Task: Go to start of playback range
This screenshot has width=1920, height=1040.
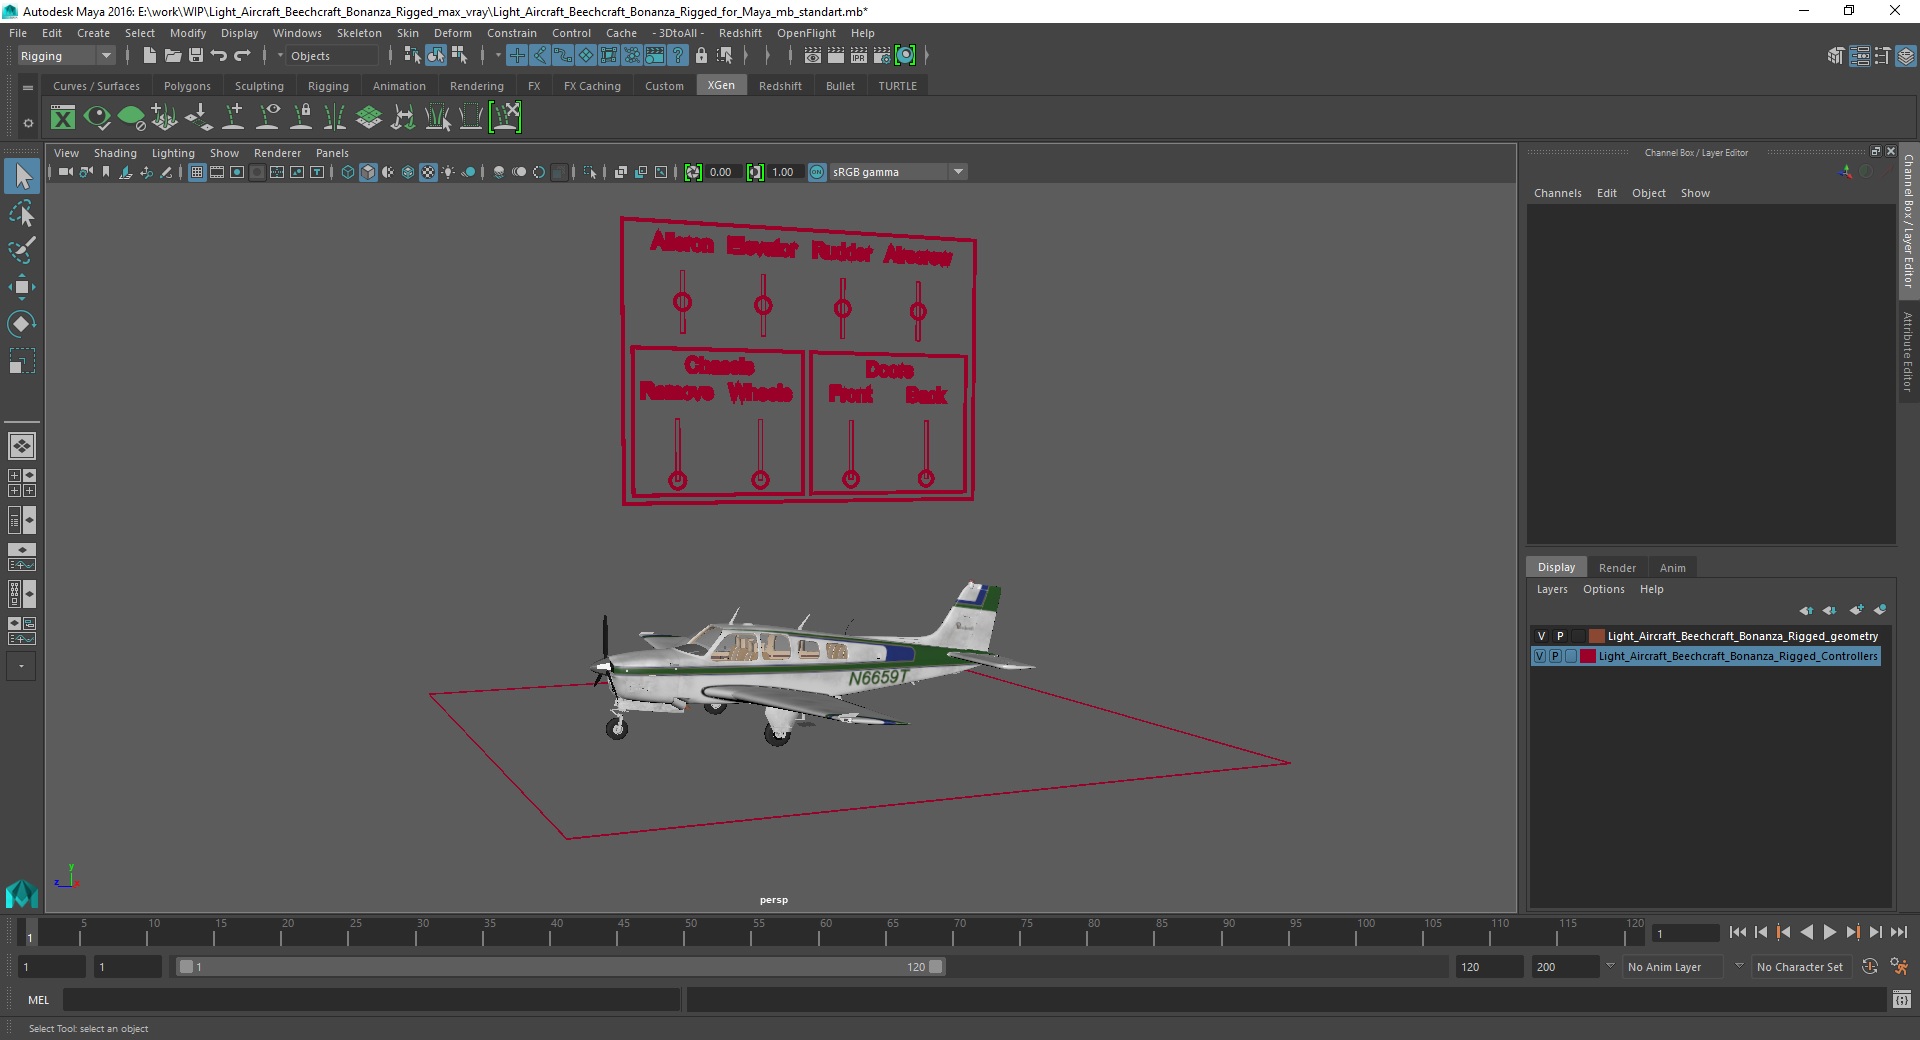Action: tap(1738, 932)
